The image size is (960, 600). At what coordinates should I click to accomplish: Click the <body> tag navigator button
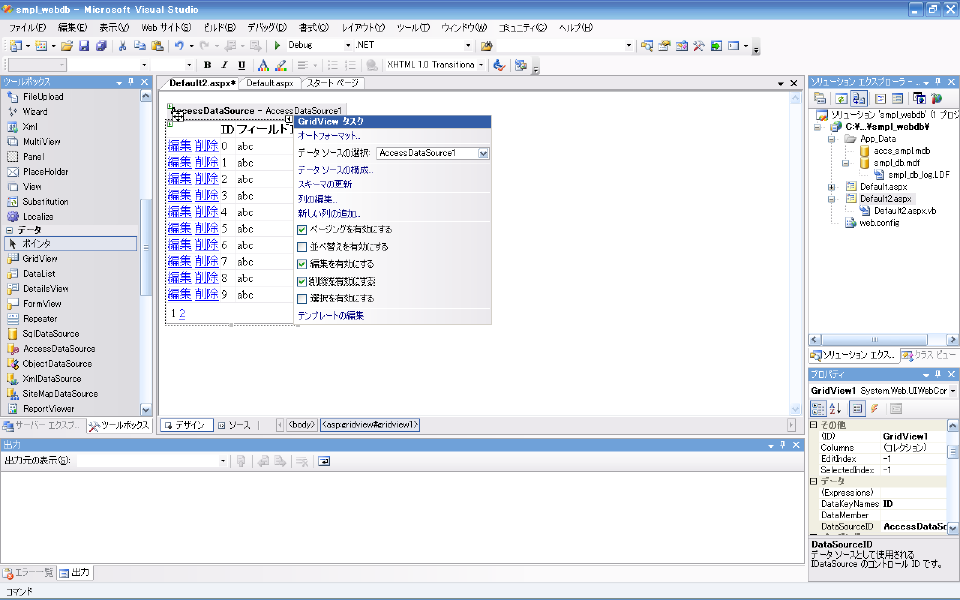302,425
